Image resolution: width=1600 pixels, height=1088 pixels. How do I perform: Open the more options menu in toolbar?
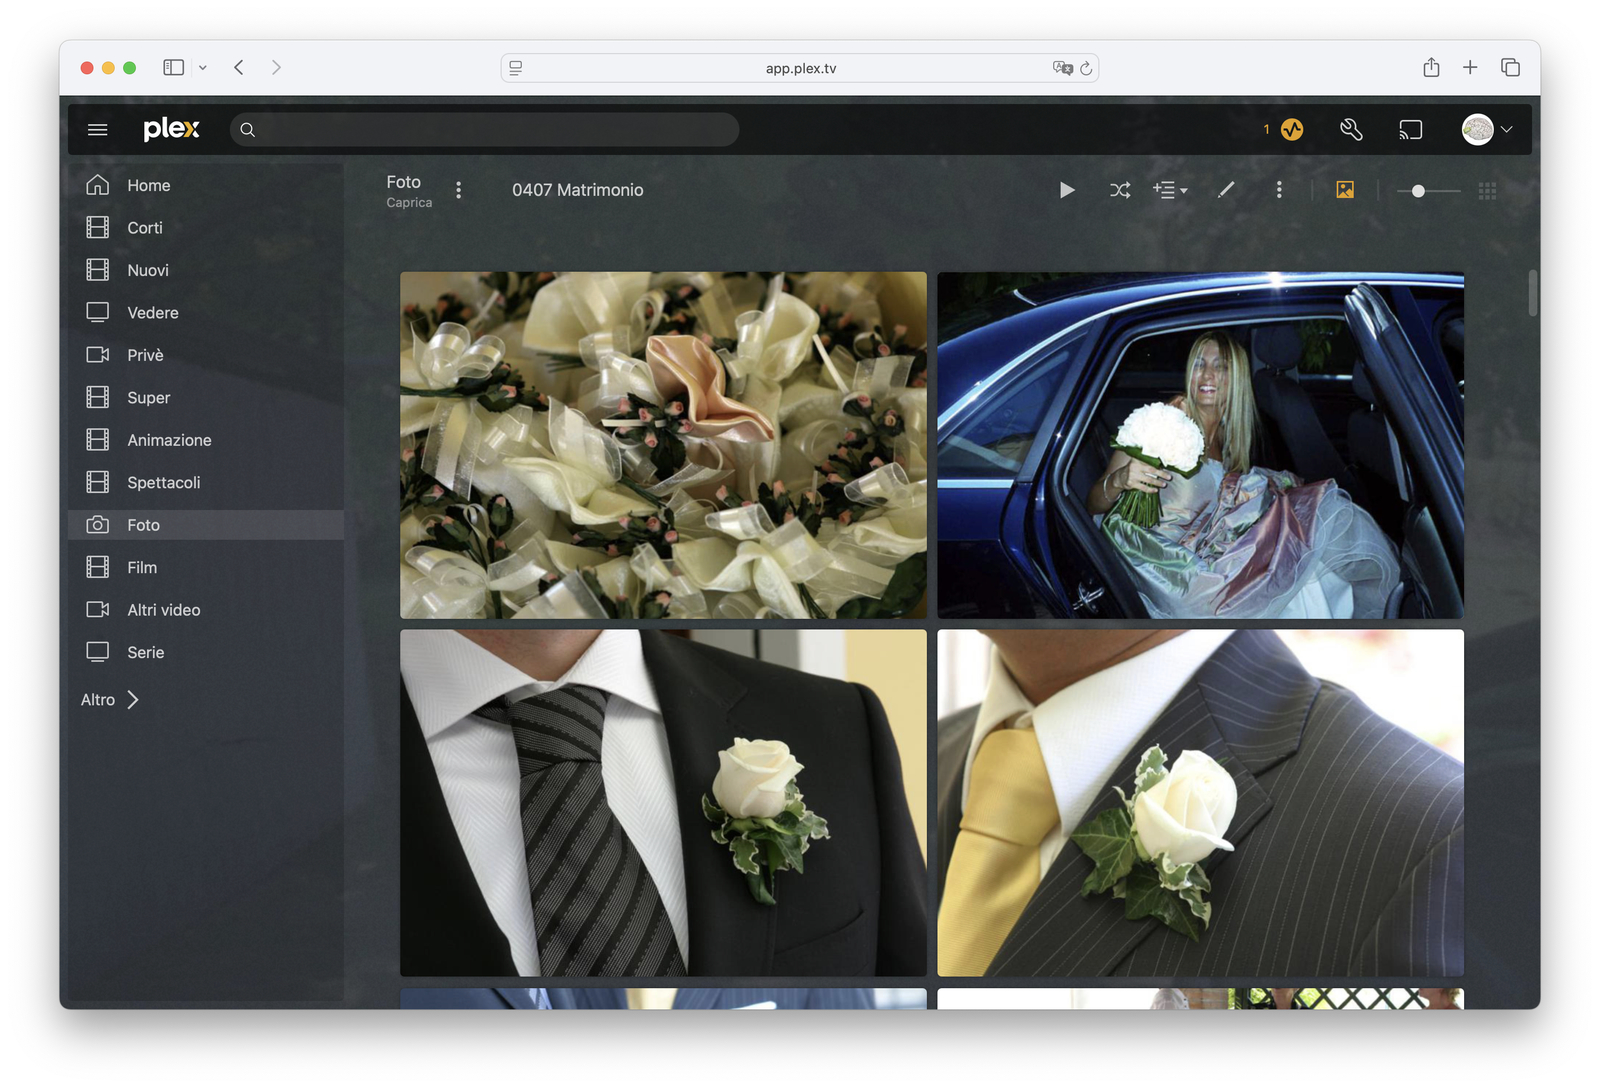pyautogui.click(x=1279, y=190)
